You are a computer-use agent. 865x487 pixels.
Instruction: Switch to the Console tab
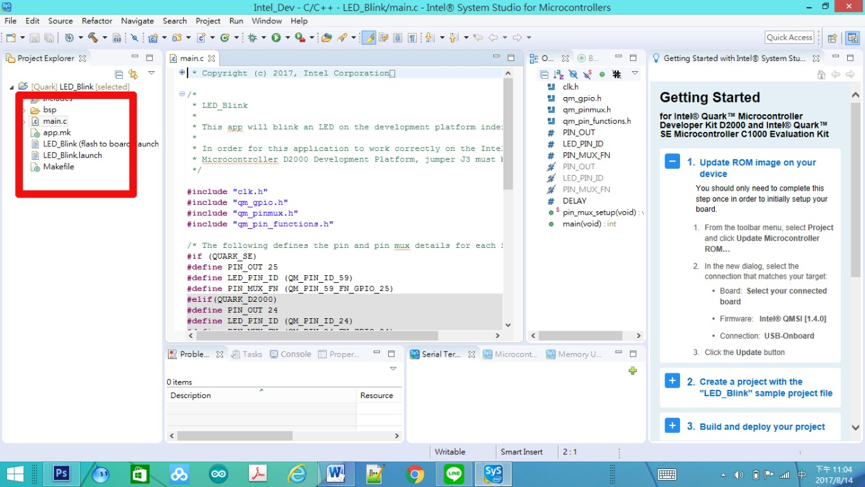click(290, 354)
